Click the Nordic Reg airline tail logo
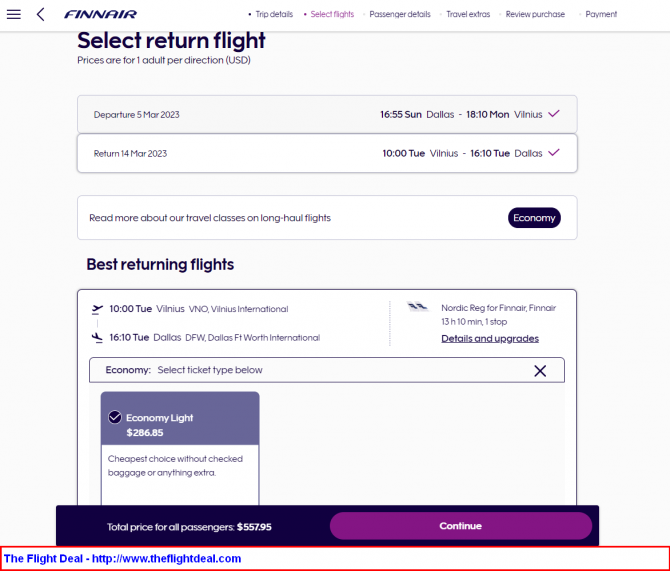Screen dimensions: 670x571 tap(417, 306)
